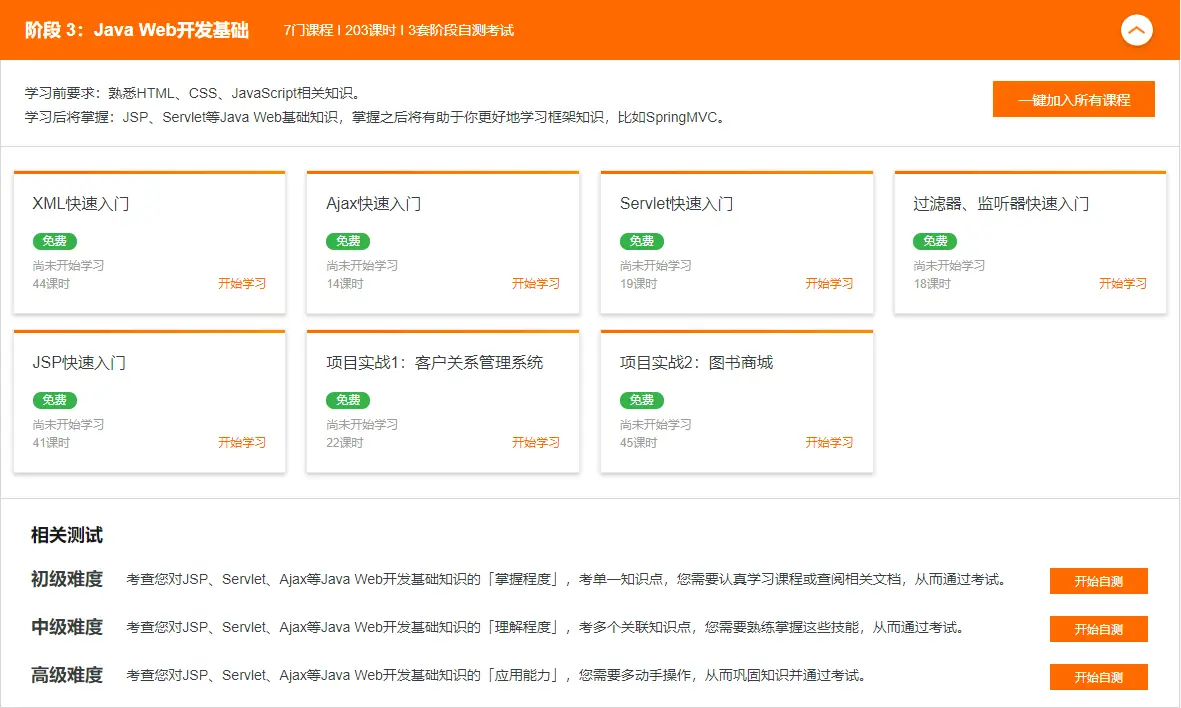Open the Servlet快速入门 course title

pyautogui.click(x=676, y=203)
